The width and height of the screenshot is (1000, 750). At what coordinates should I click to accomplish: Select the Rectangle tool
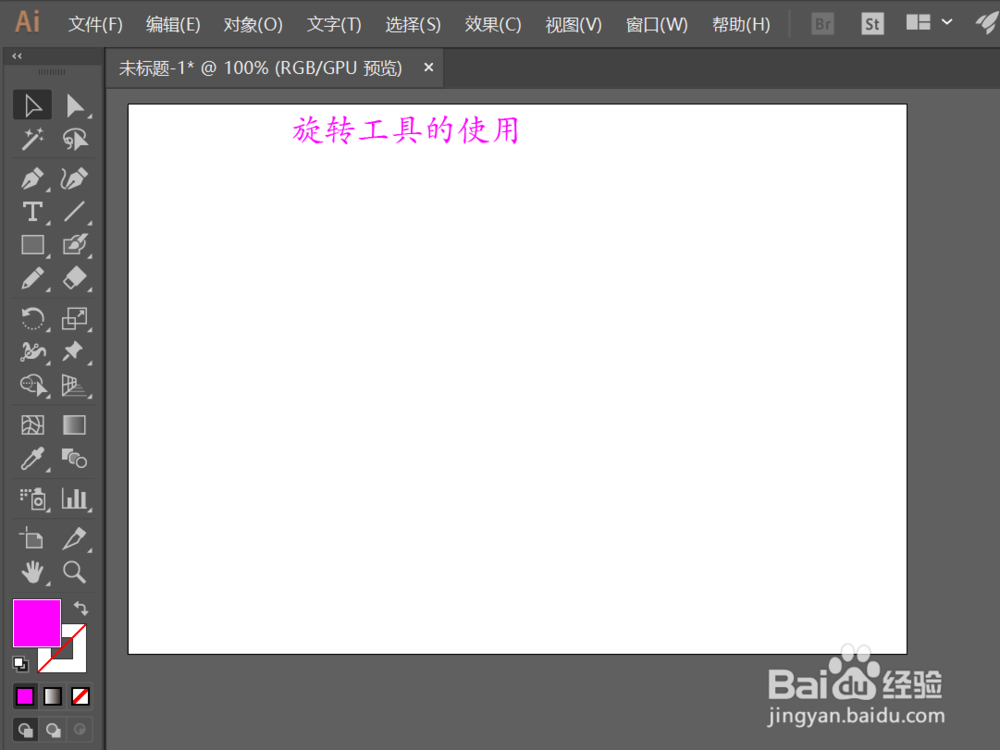(x=32, y=245)
